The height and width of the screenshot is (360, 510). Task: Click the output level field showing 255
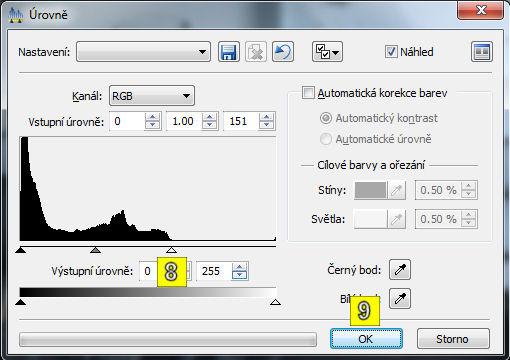coord(214,271)
